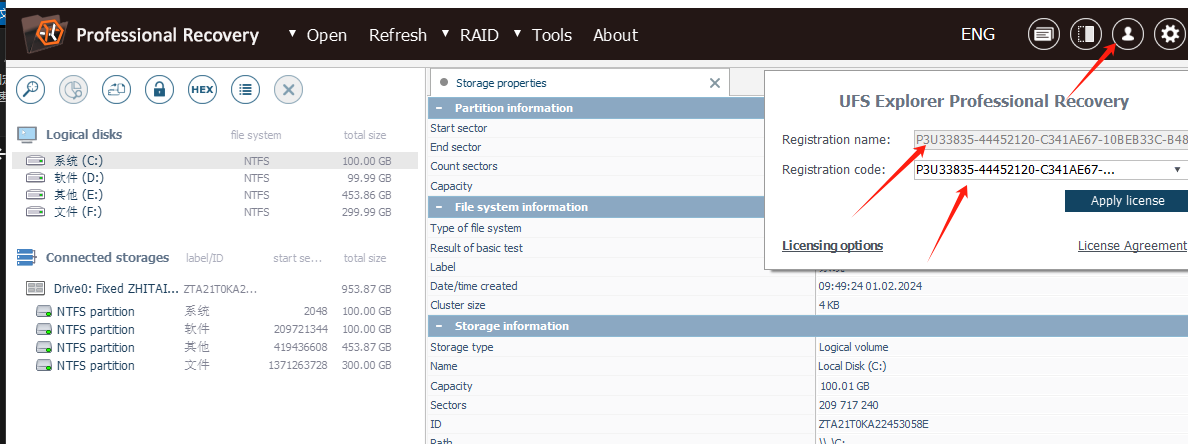The height and width of the screenshot is (444, 1188).
Task: Close the Storage properties tab
Action: pos(714,83)
